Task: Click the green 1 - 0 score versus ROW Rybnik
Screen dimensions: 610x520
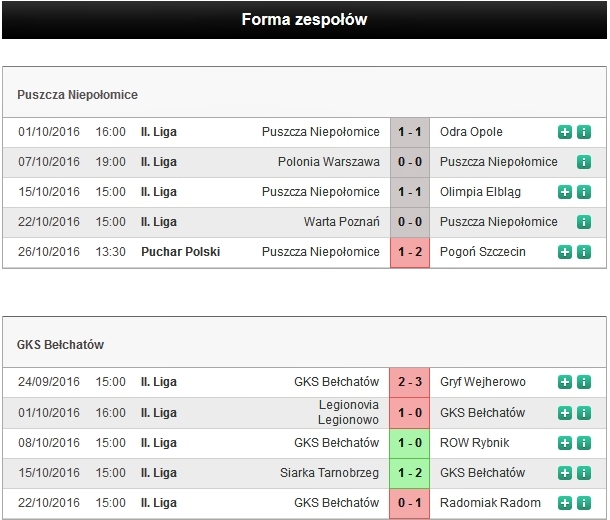Action: 410,443
